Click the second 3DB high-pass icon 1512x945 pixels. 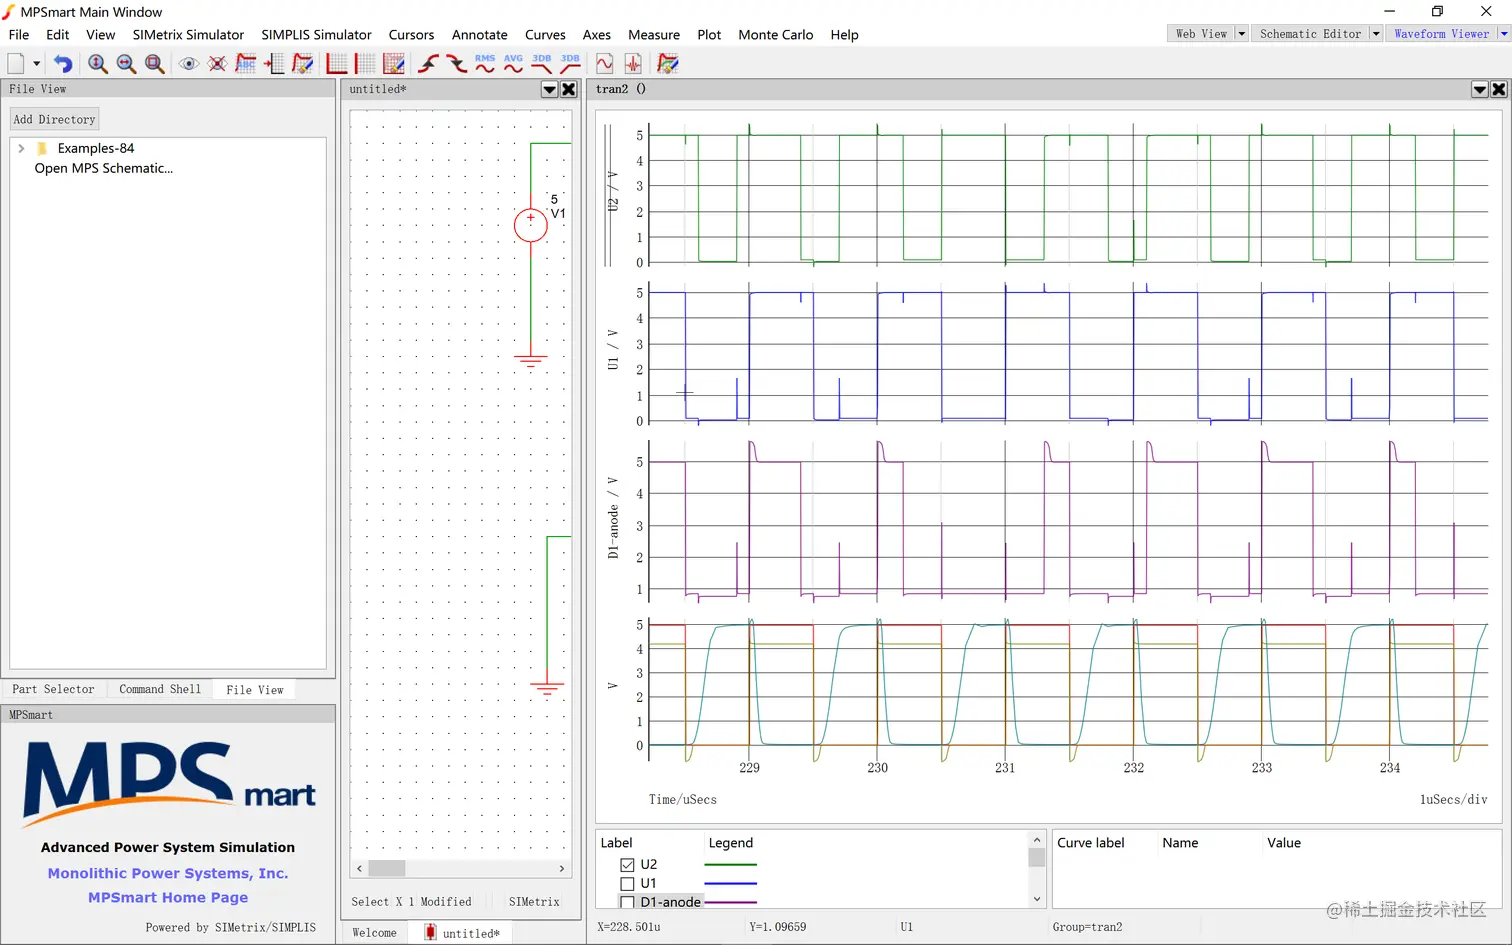571,64
